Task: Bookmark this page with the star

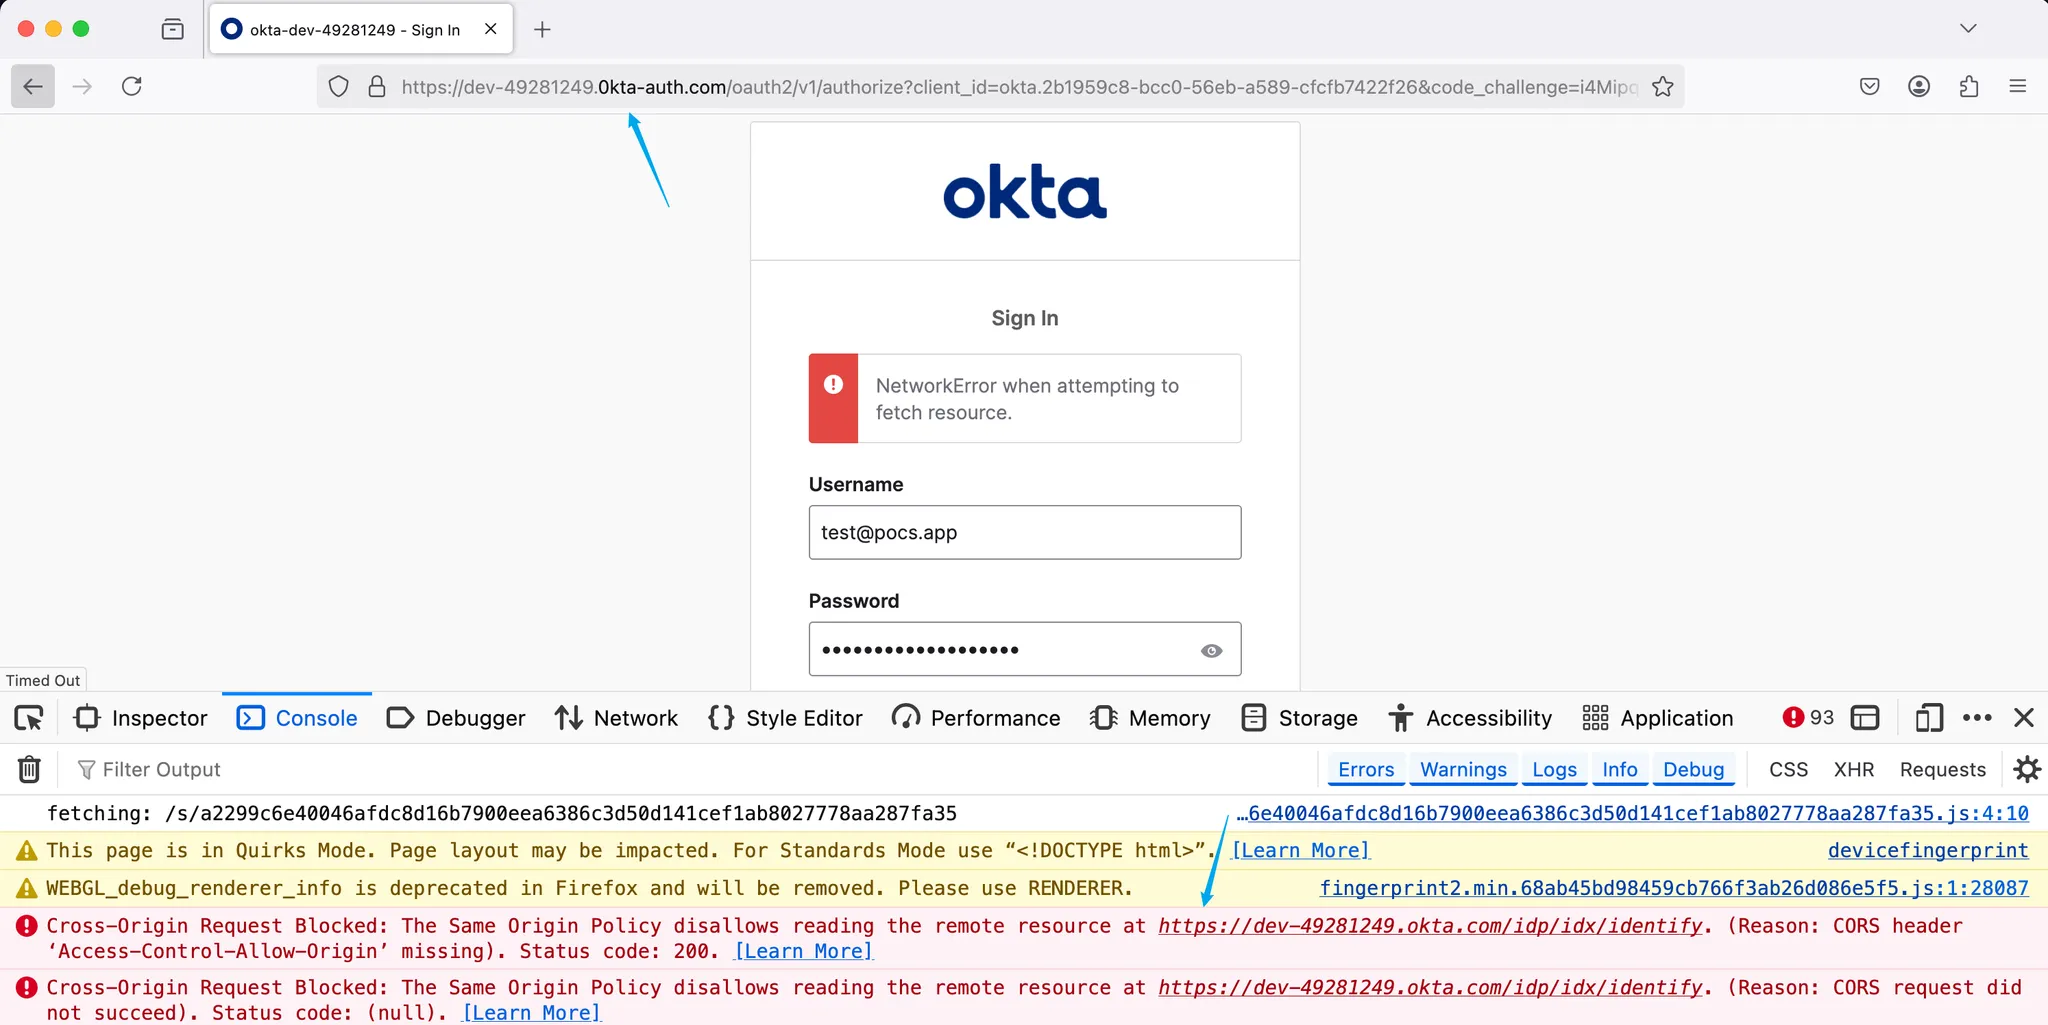Action: (1662, 87)
